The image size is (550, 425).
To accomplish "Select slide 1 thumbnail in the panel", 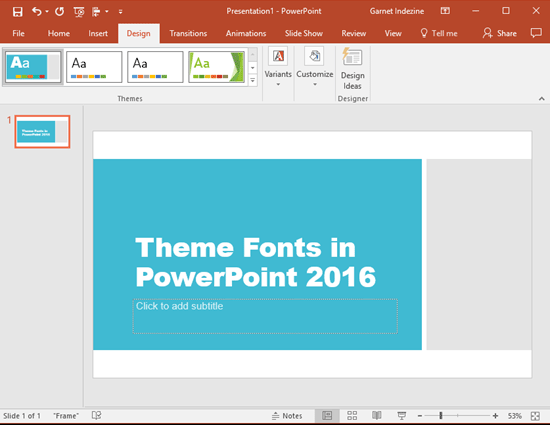I will (42, 131).
